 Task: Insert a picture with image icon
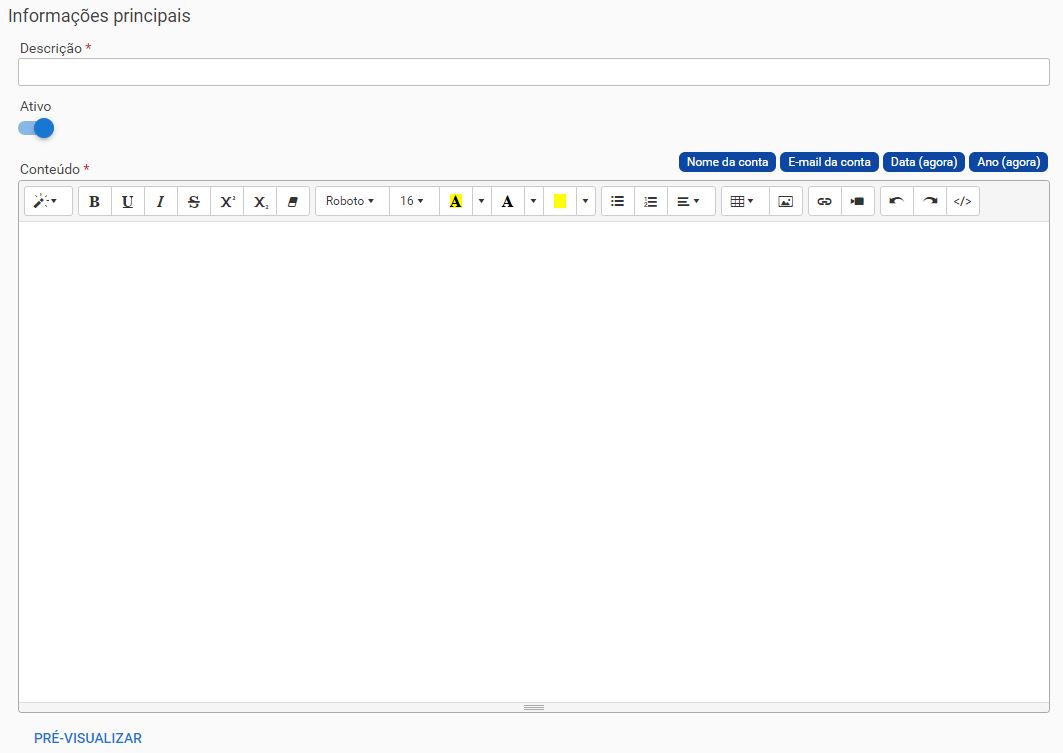click(786, 201)
